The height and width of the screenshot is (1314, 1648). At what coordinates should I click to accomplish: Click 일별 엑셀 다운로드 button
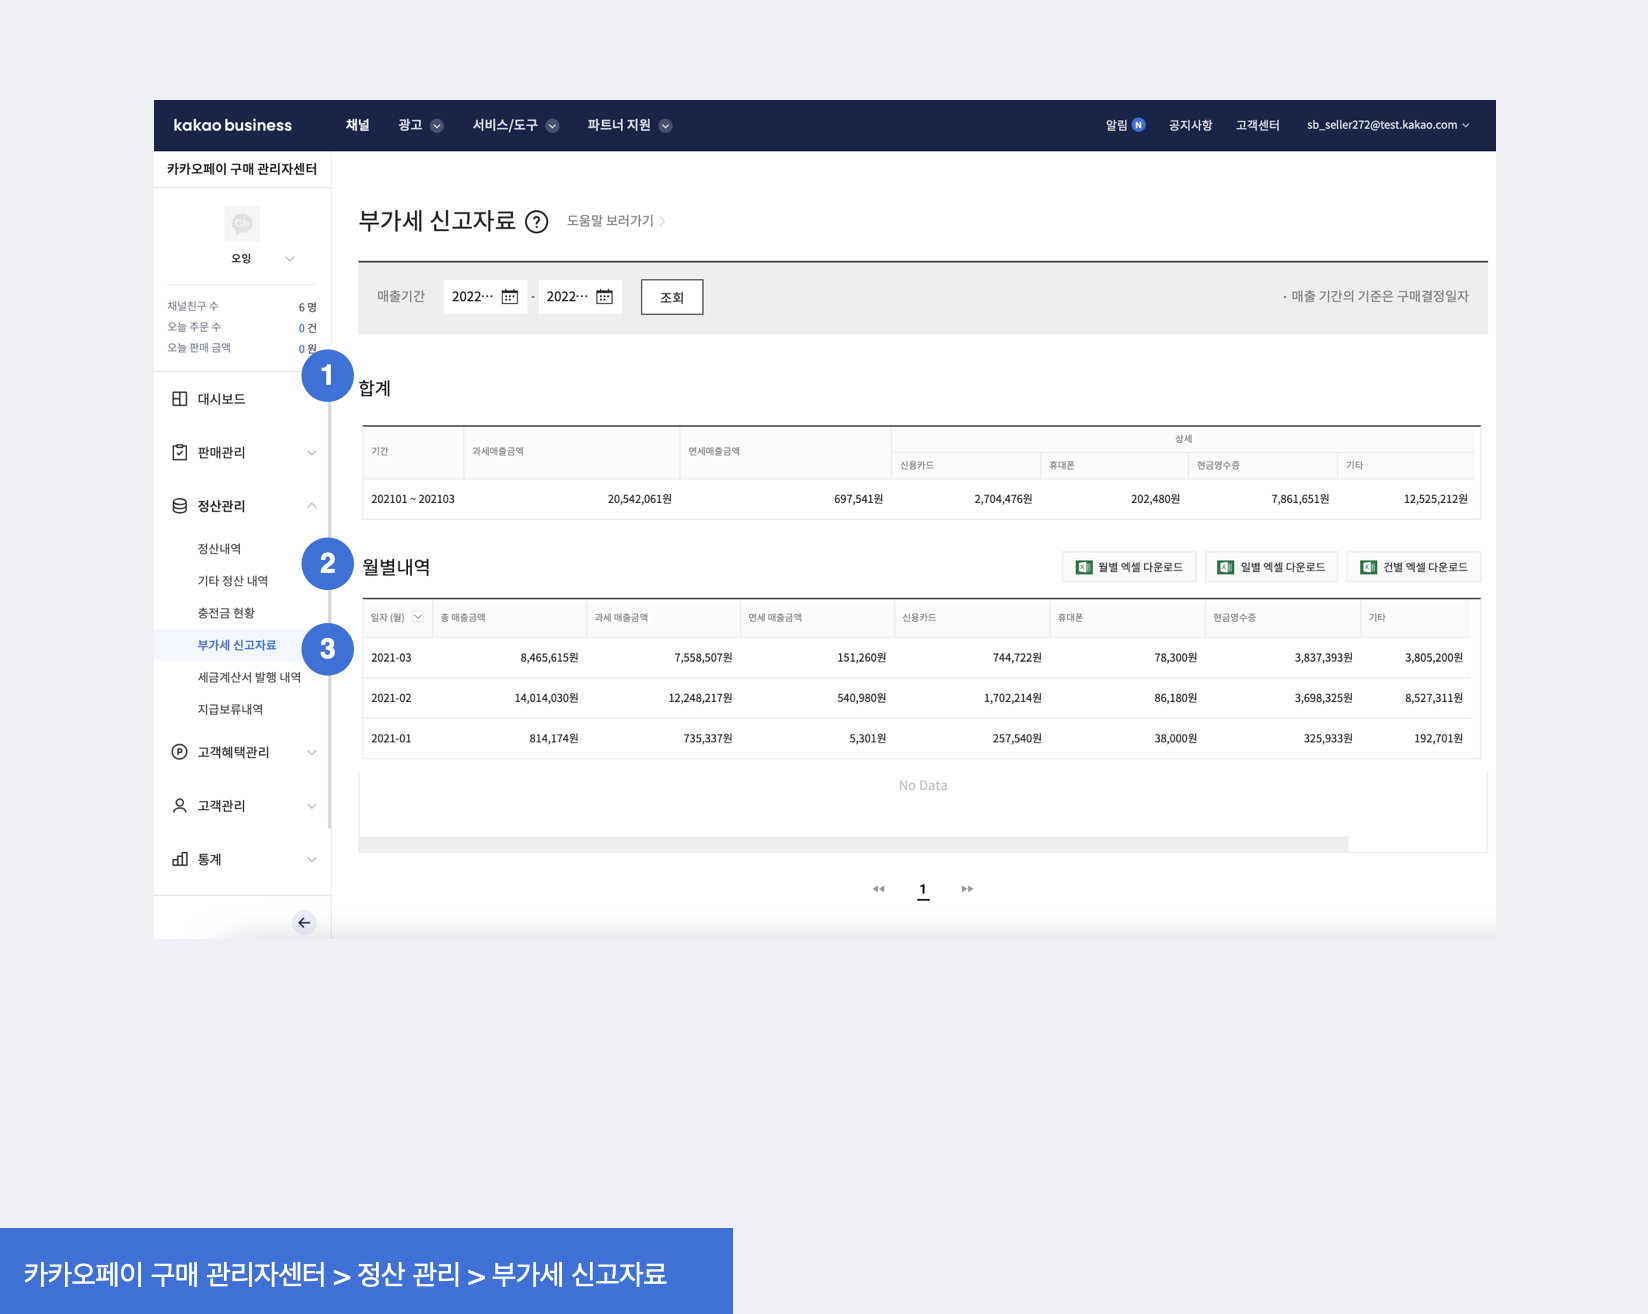[1271, 567]
